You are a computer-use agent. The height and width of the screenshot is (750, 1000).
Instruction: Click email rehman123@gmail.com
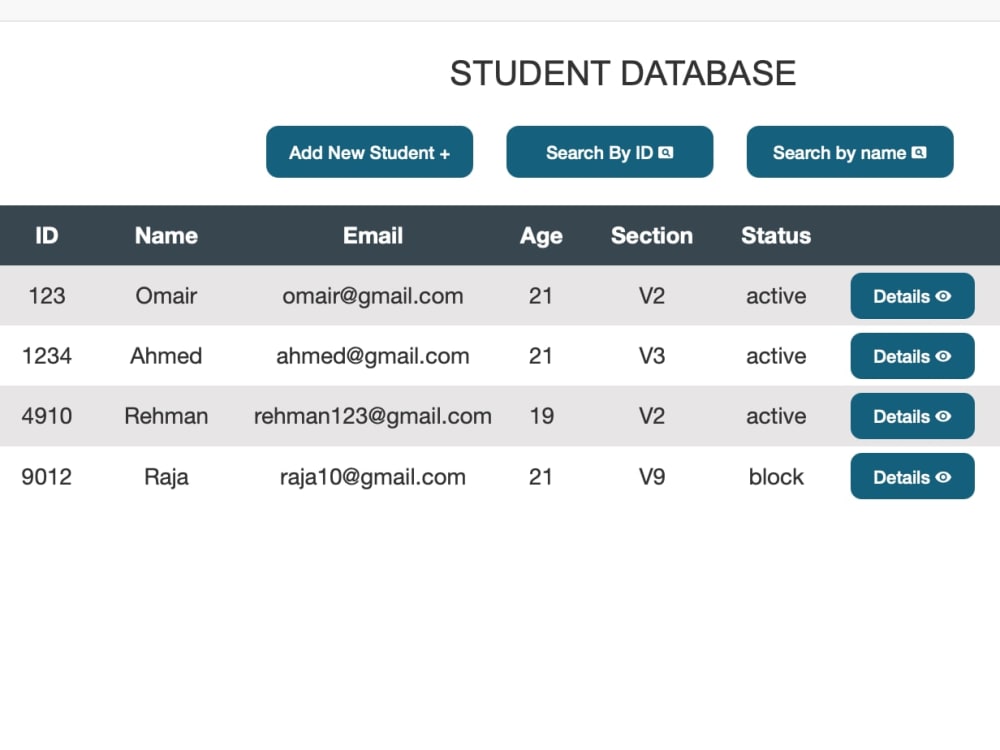point(372,417)
